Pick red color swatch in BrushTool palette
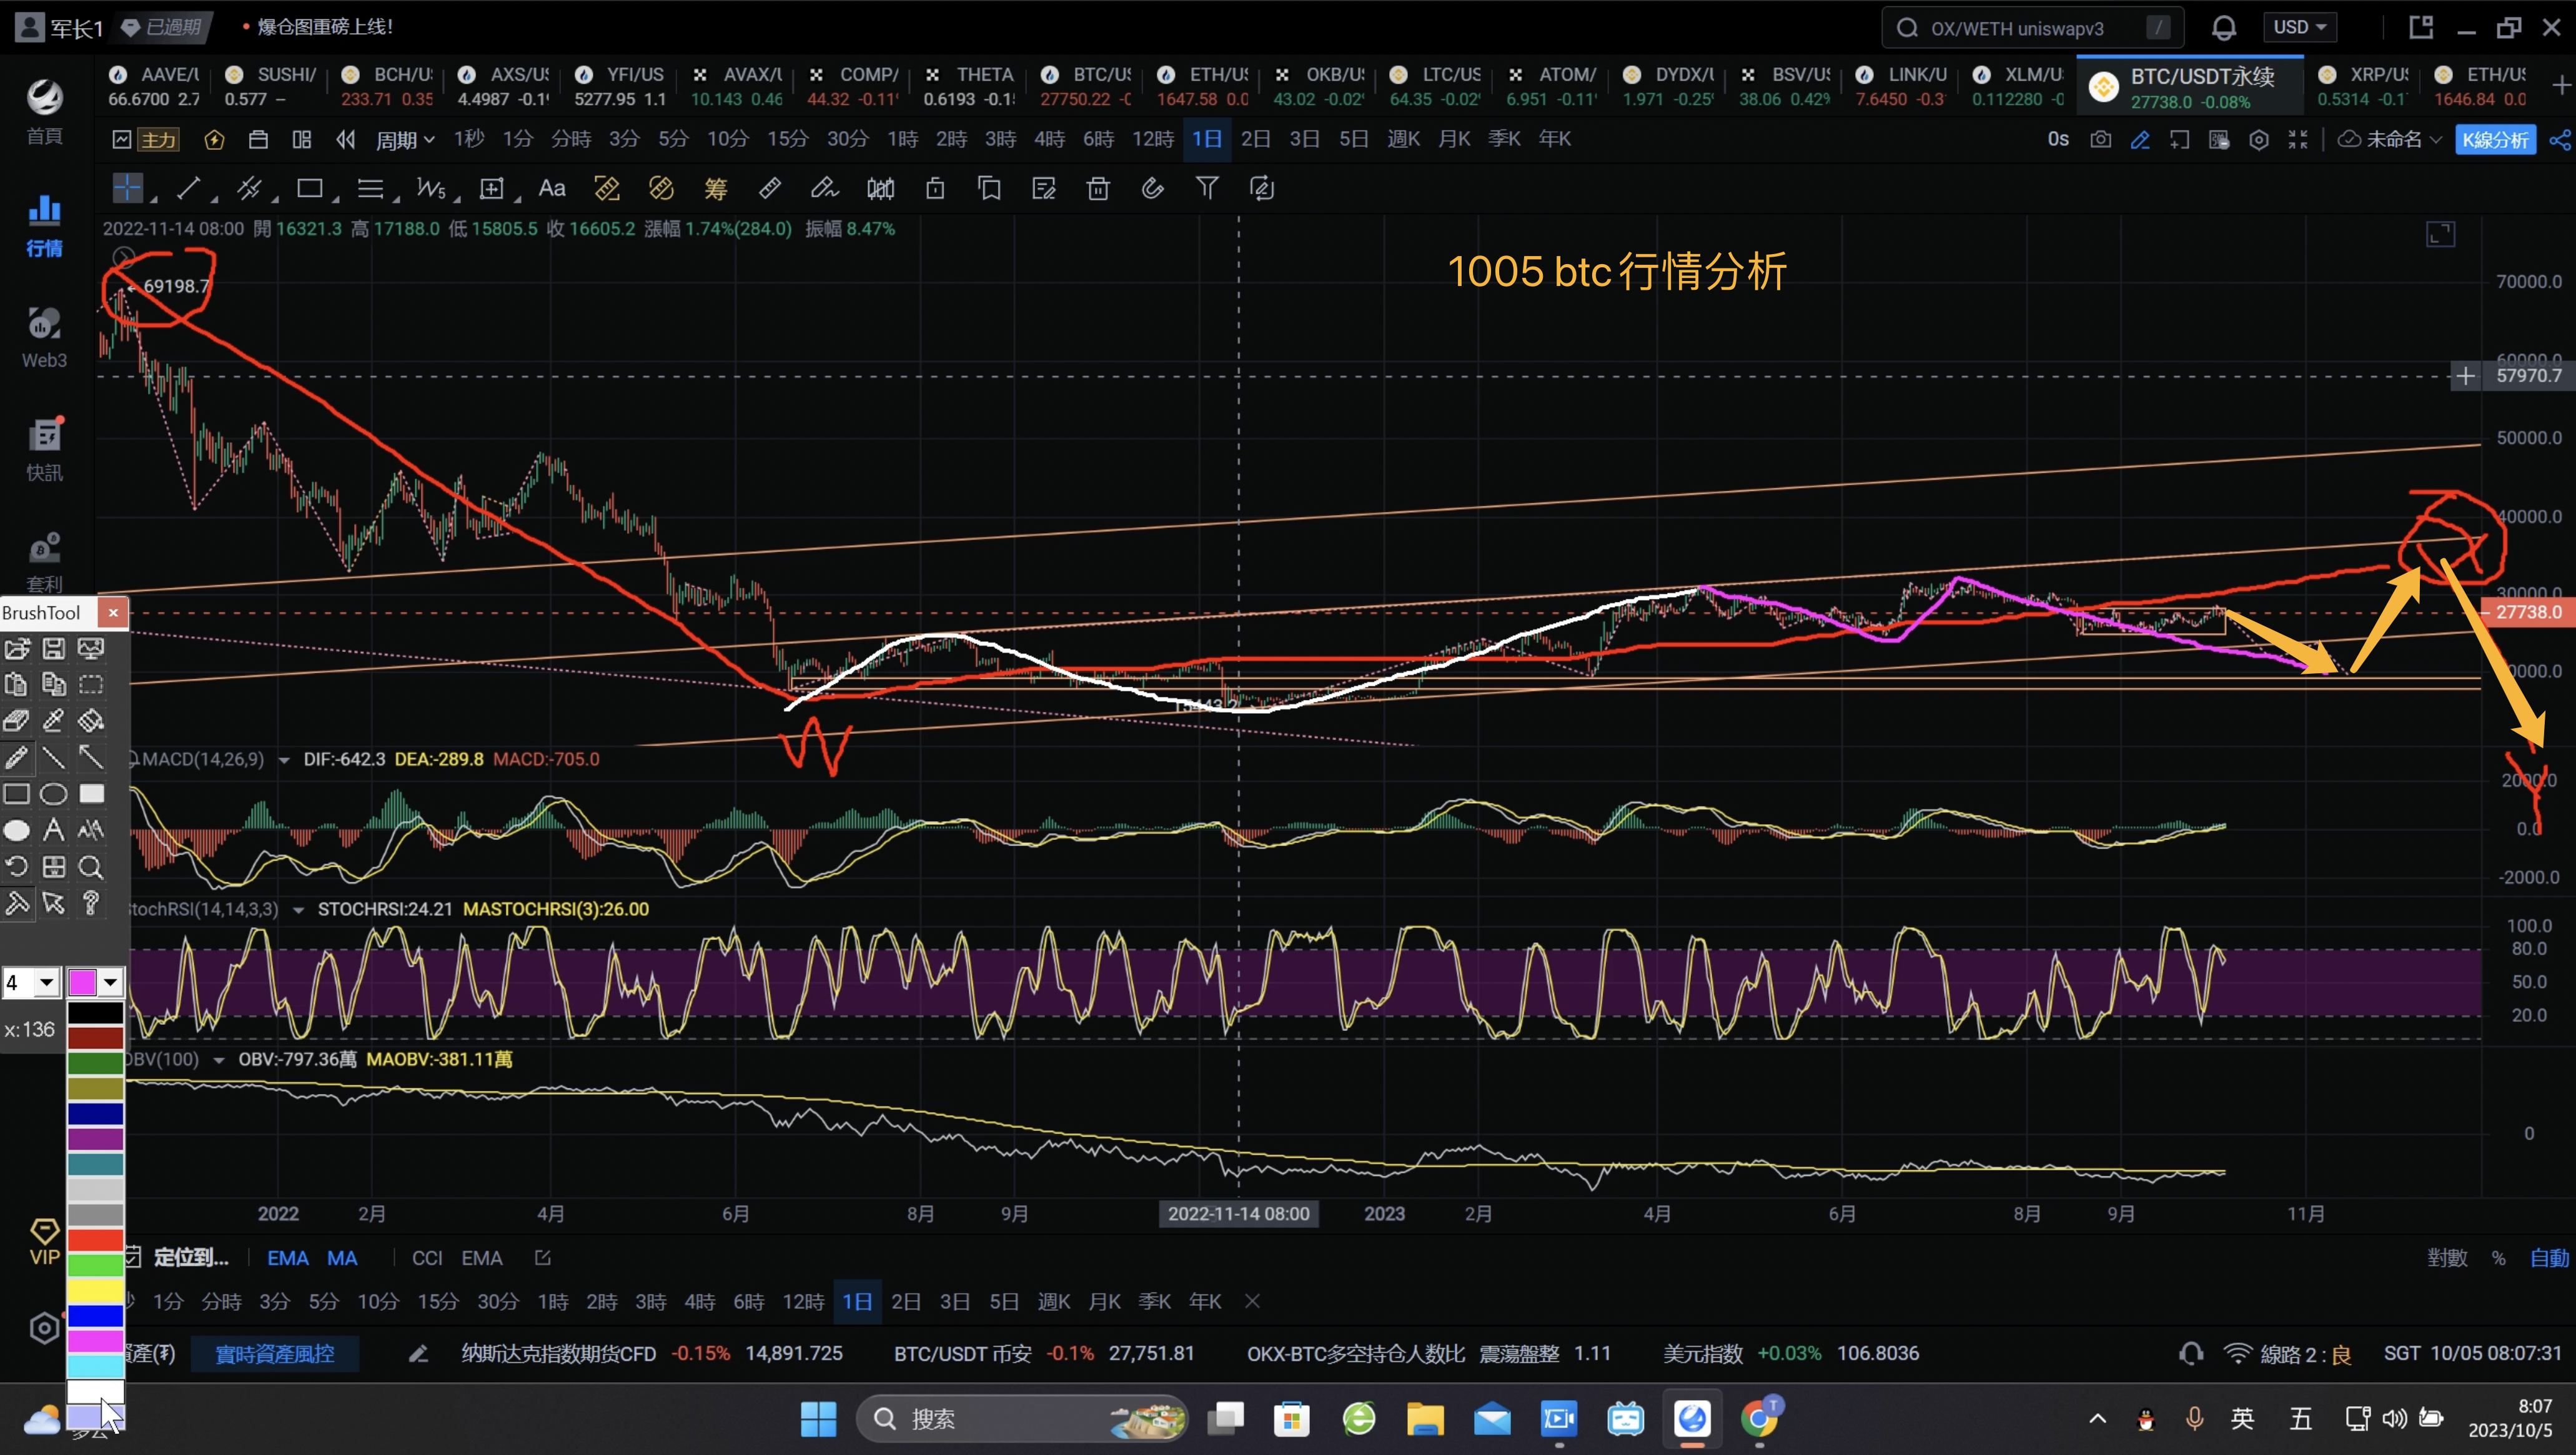The image size is (2576, 1455). pyautogui.click(x=95, y=1240)
